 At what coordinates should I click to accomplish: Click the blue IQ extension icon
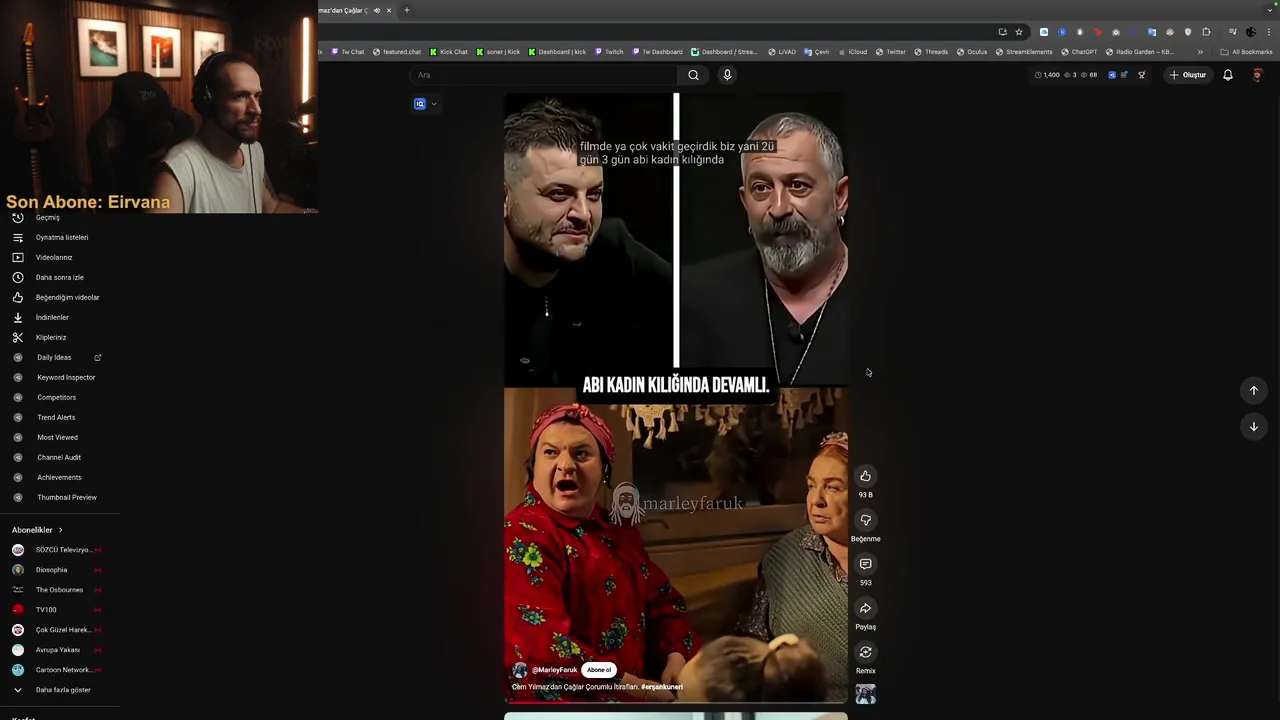pos(420,104)
